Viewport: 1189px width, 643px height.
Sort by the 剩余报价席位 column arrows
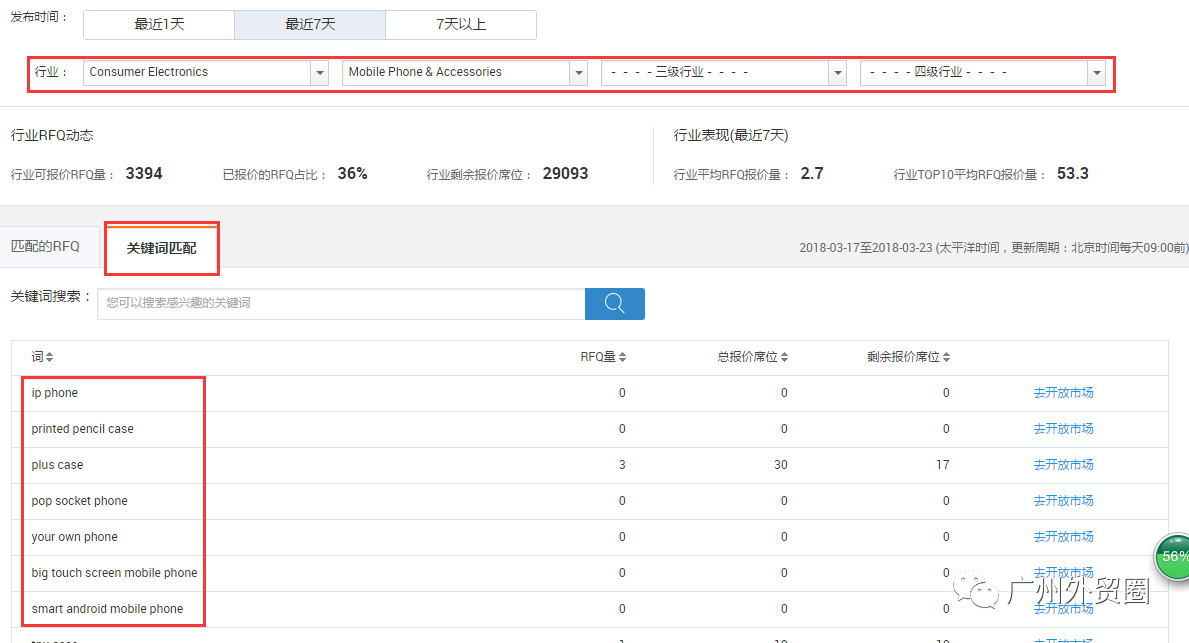(x=946, y=357)
